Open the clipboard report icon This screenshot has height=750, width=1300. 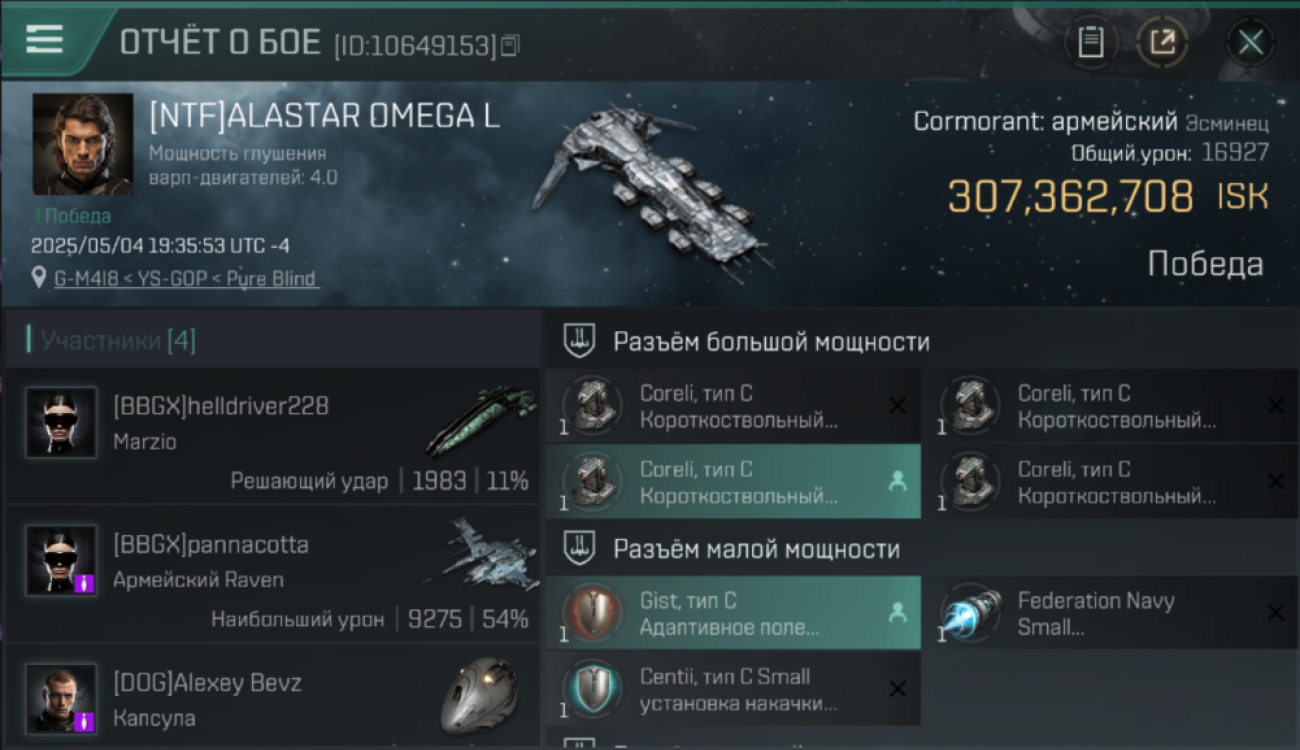[x=1091, y=43]
